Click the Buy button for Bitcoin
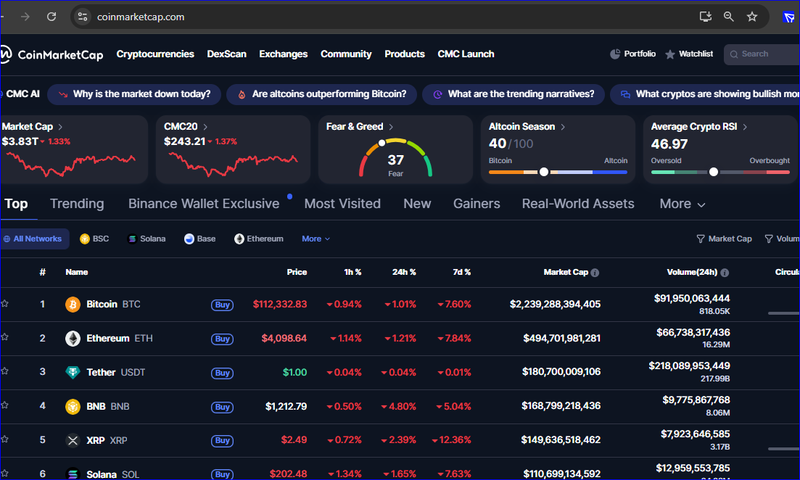This screenshot has height=480, width=800. (x=222, y=304)
